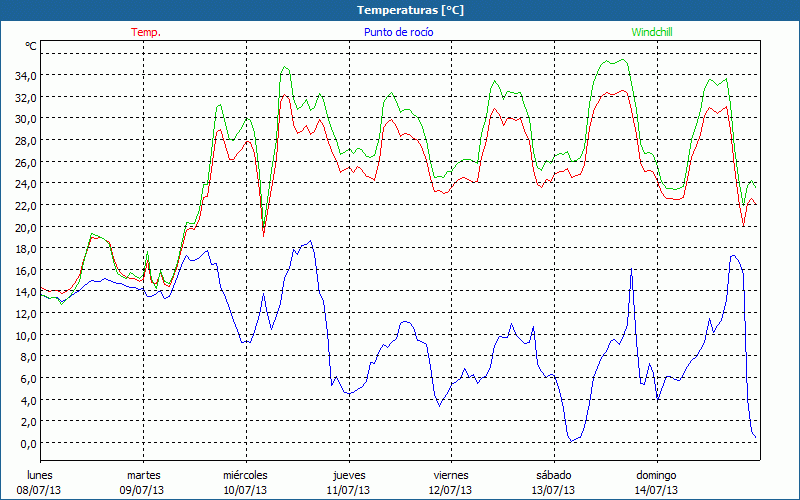Screen dimensions: 800x500
Task: Click the °C unit label above the axis
Action: (31, 47)
